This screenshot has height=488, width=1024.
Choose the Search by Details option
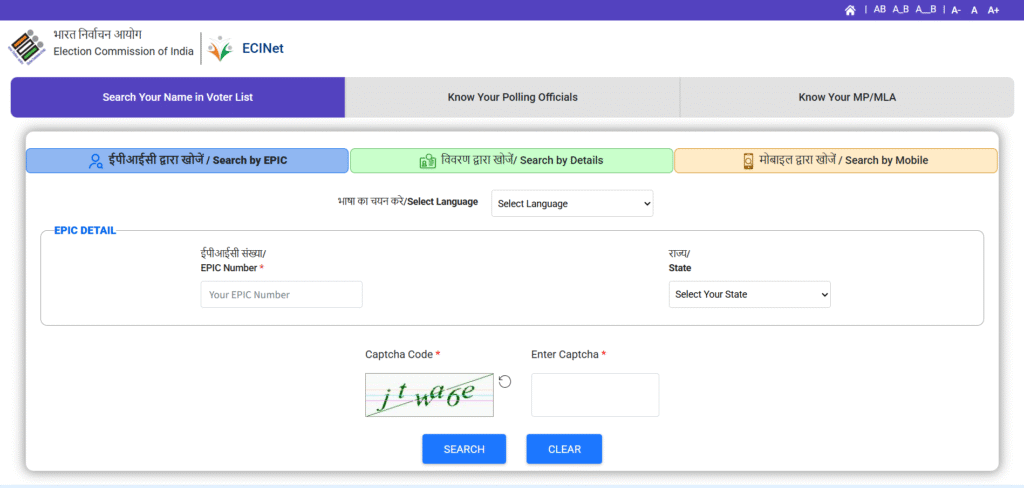(511, 160)
